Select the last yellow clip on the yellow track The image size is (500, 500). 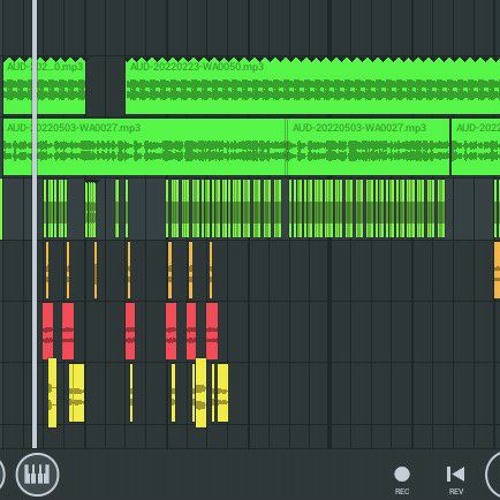point(223,393)
